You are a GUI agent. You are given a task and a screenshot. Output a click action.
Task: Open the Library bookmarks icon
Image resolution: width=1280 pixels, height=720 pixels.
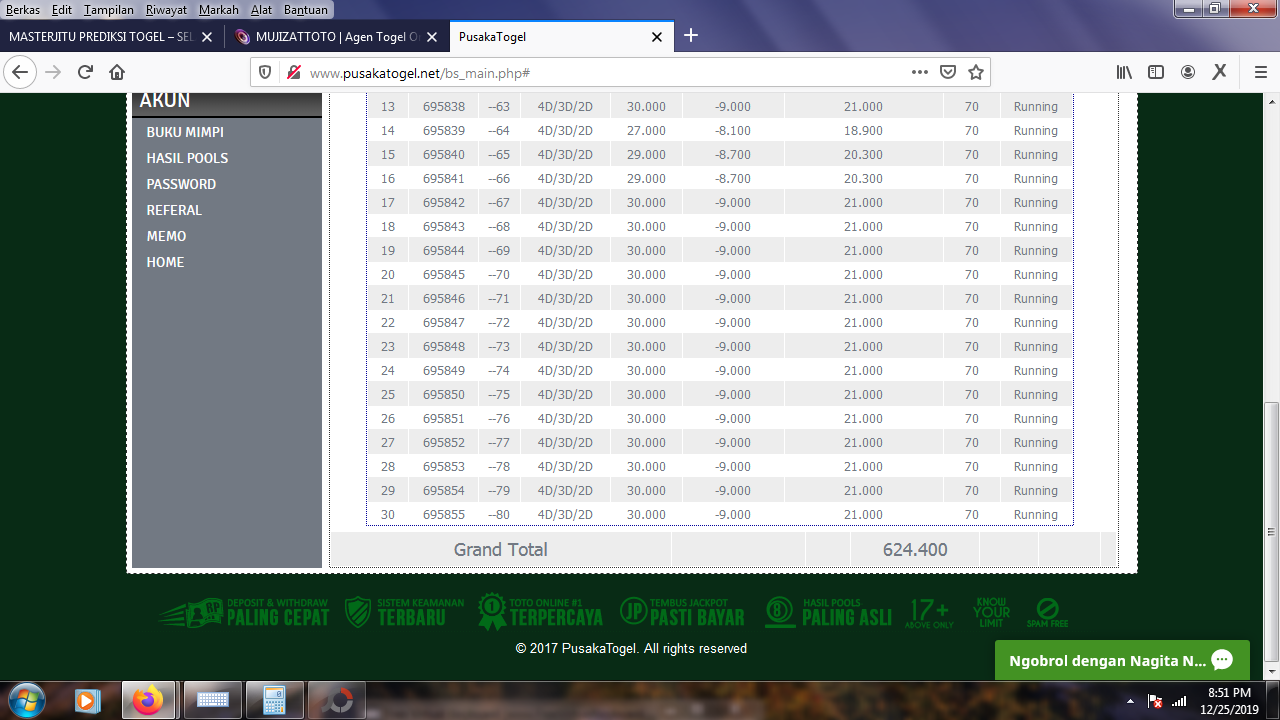click(x=1124, y=72)
